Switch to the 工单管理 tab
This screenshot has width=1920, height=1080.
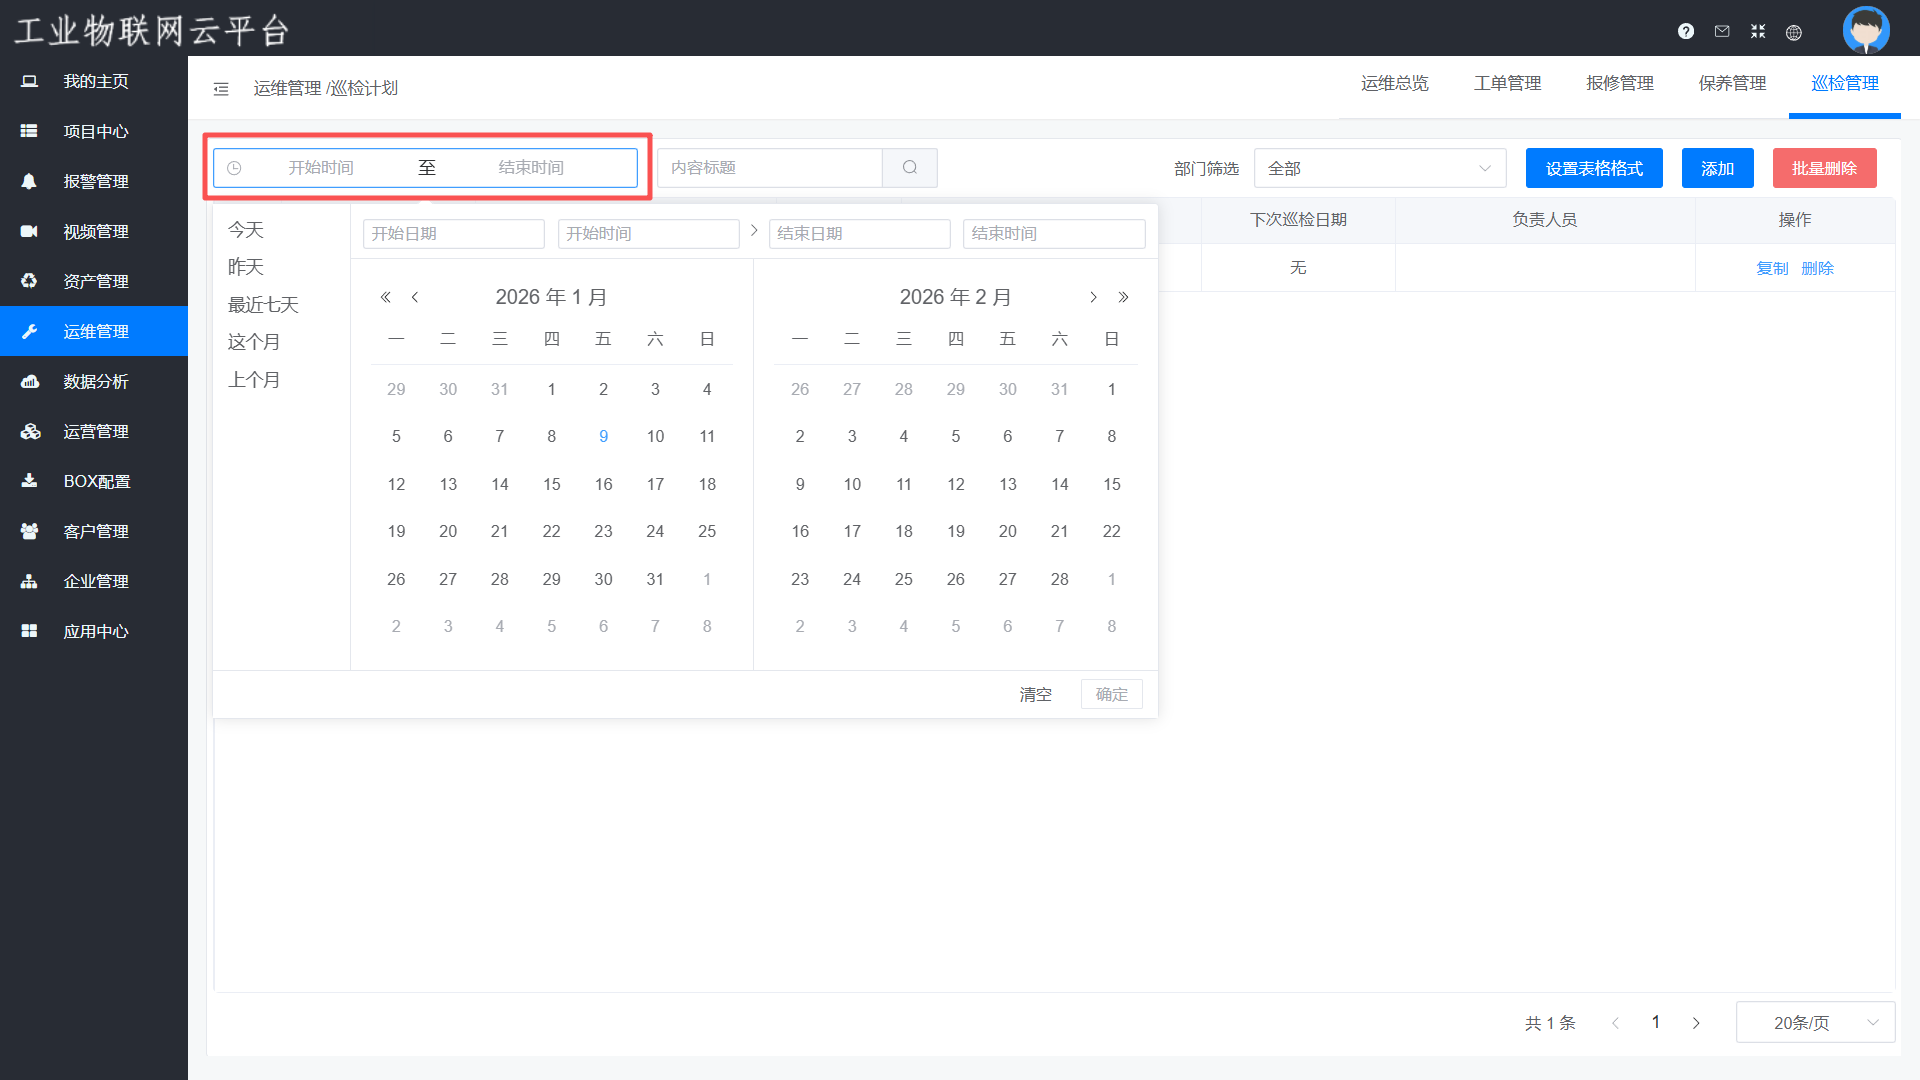[1507, 83]
